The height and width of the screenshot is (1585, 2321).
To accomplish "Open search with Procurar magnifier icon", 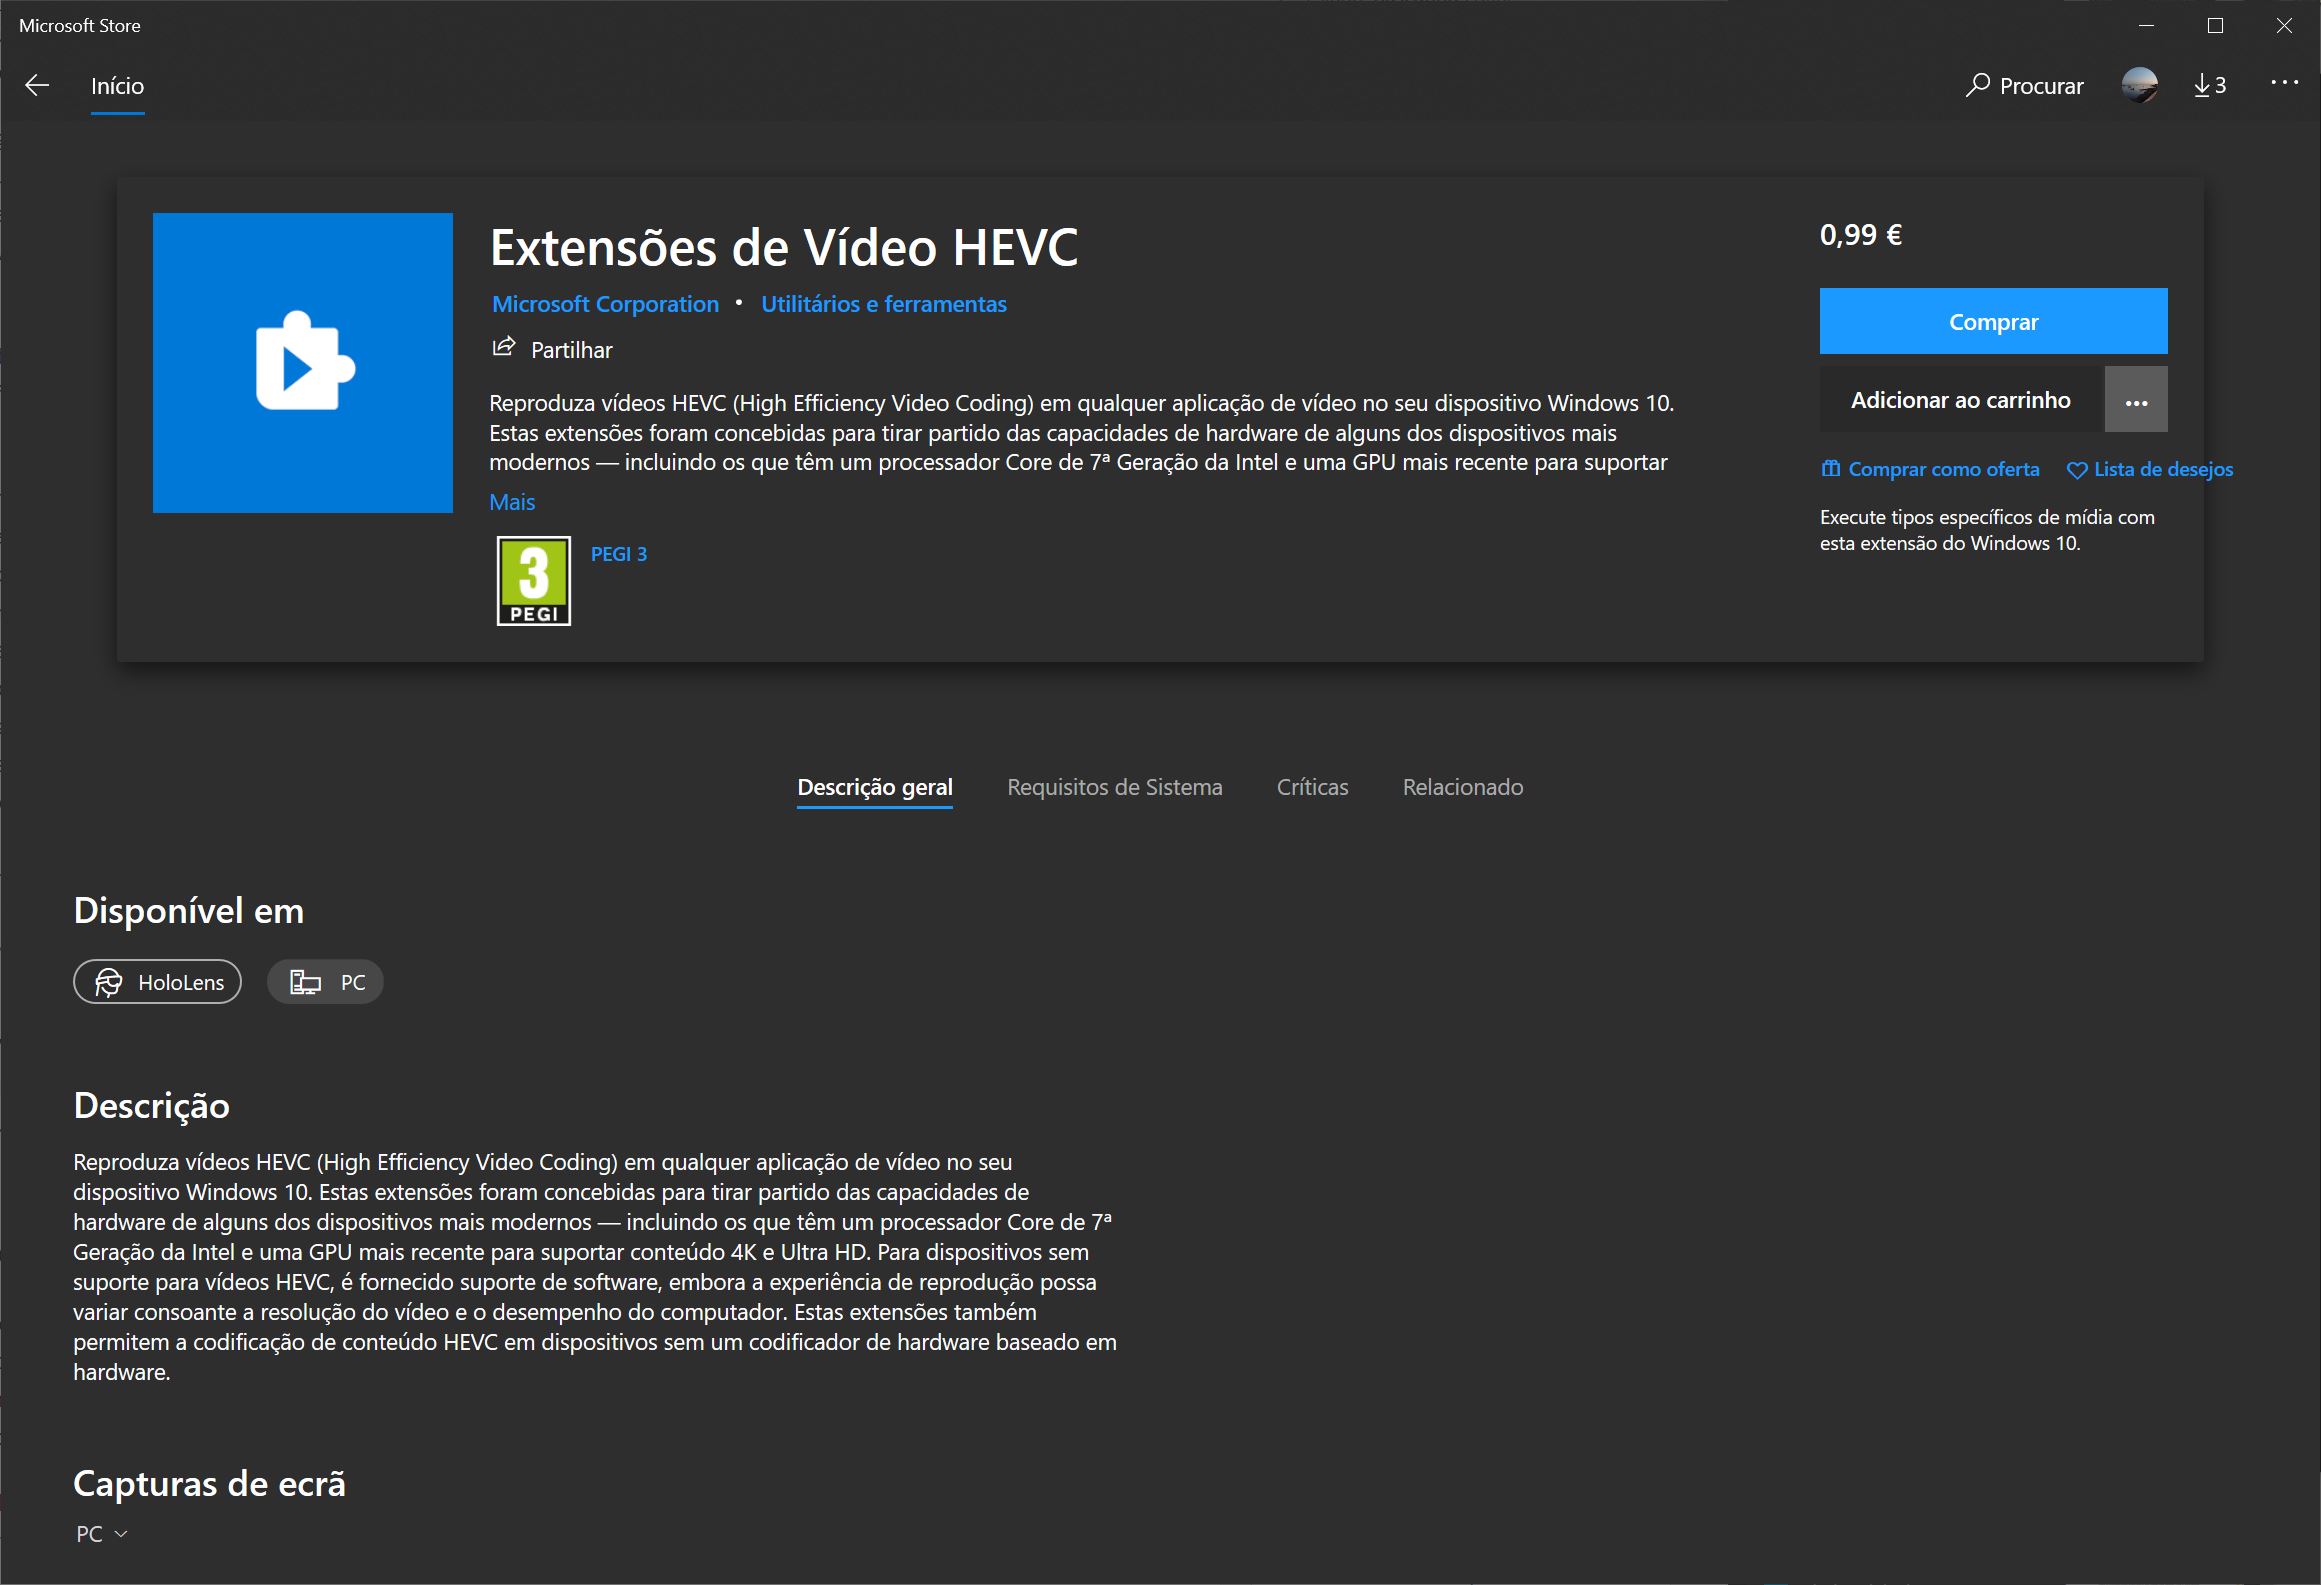I will (1977, 85).
